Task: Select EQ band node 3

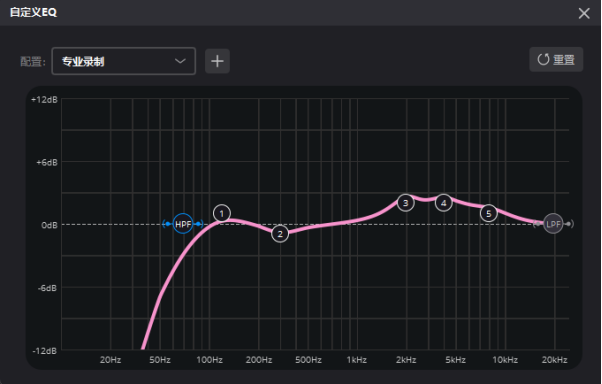Action: (405, 203)
